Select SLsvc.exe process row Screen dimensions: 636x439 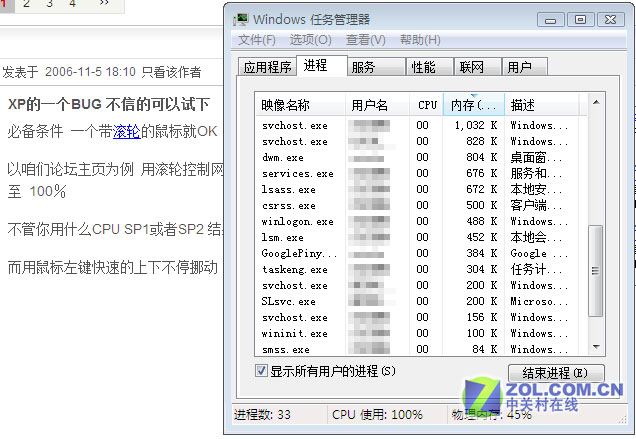pyautogui.click(x=421, y=301)
